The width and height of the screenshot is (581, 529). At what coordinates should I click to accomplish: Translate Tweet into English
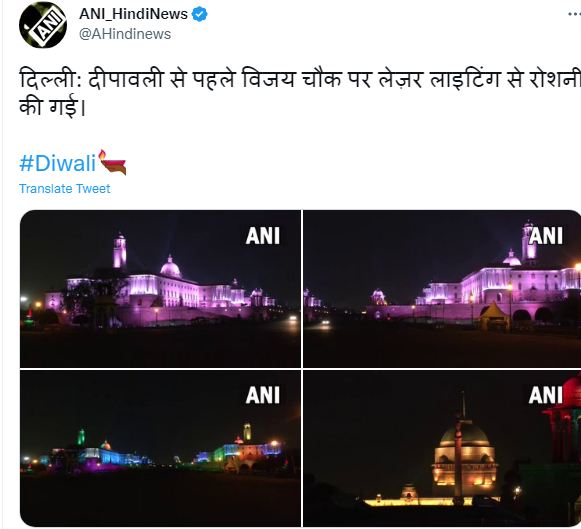point(64,189)
